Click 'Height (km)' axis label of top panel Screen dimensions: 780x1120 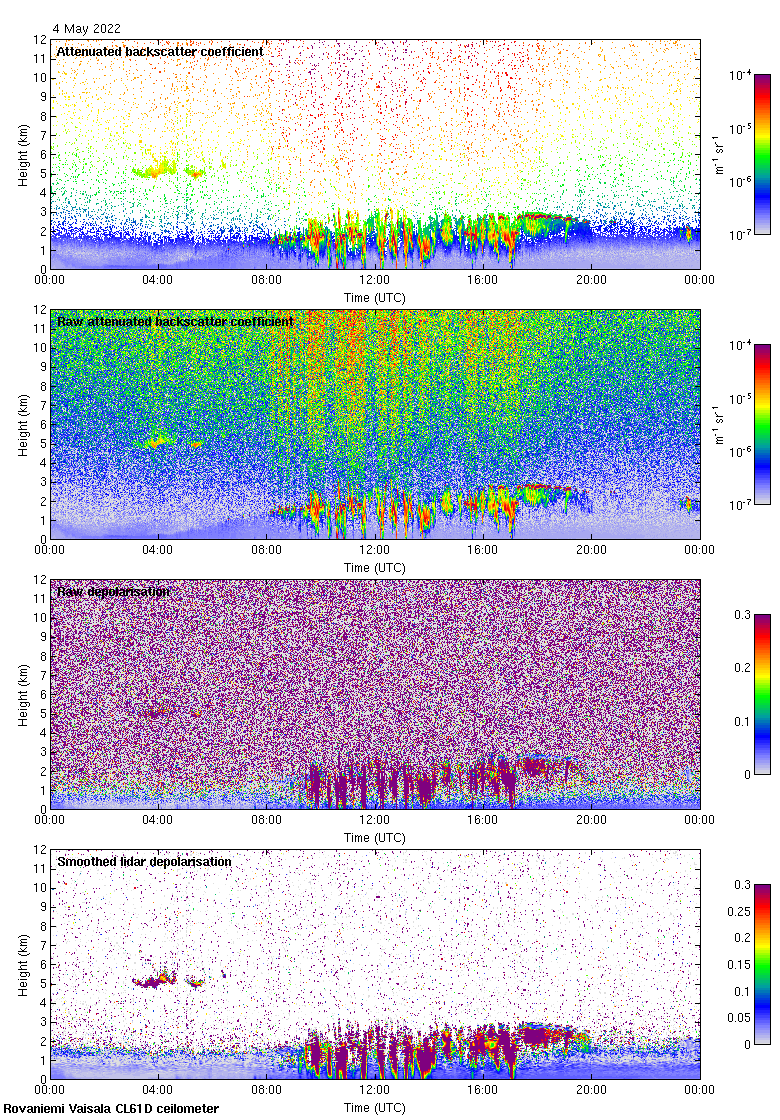tap(22, 155)
